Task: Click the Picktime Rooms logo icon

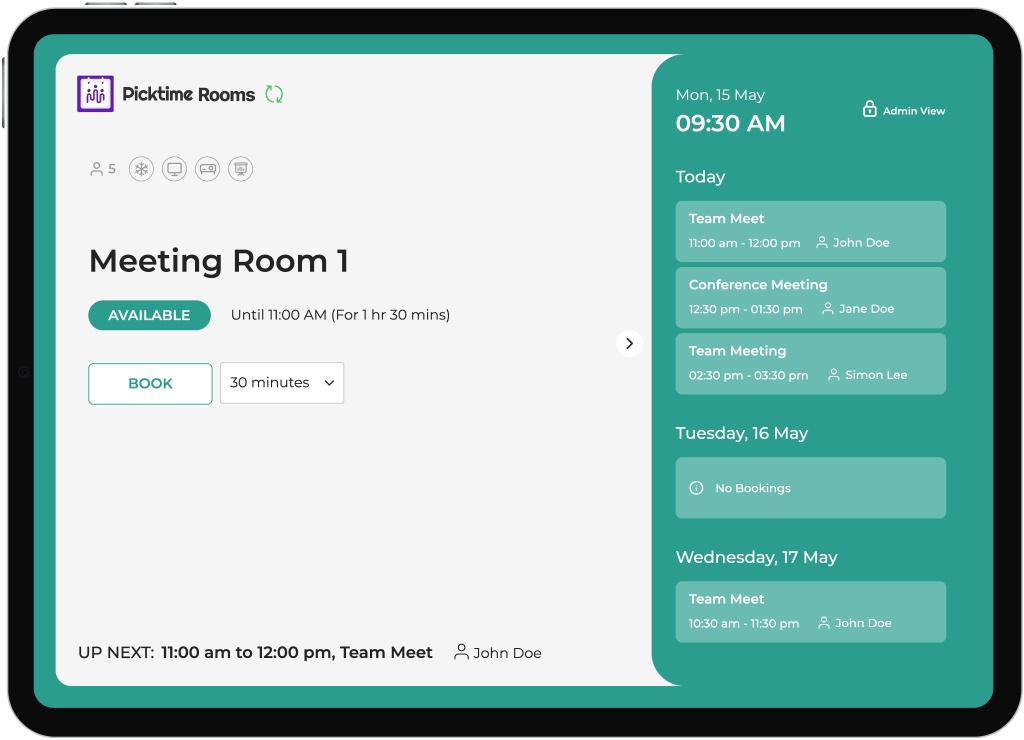Action: [95, 94]
